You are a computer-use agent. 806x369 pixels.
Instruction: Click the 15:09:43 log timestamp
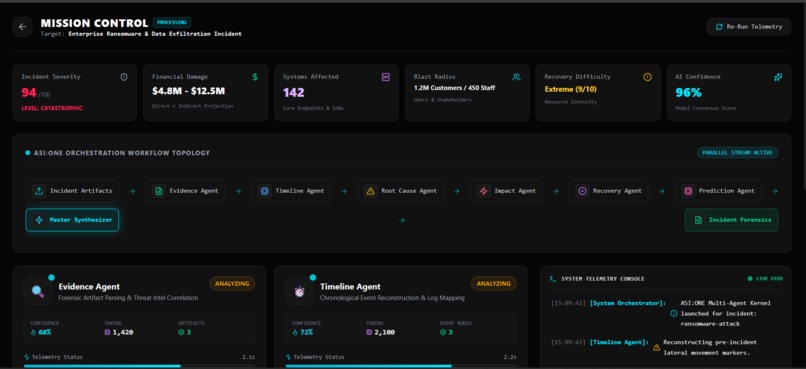[568, 342]
